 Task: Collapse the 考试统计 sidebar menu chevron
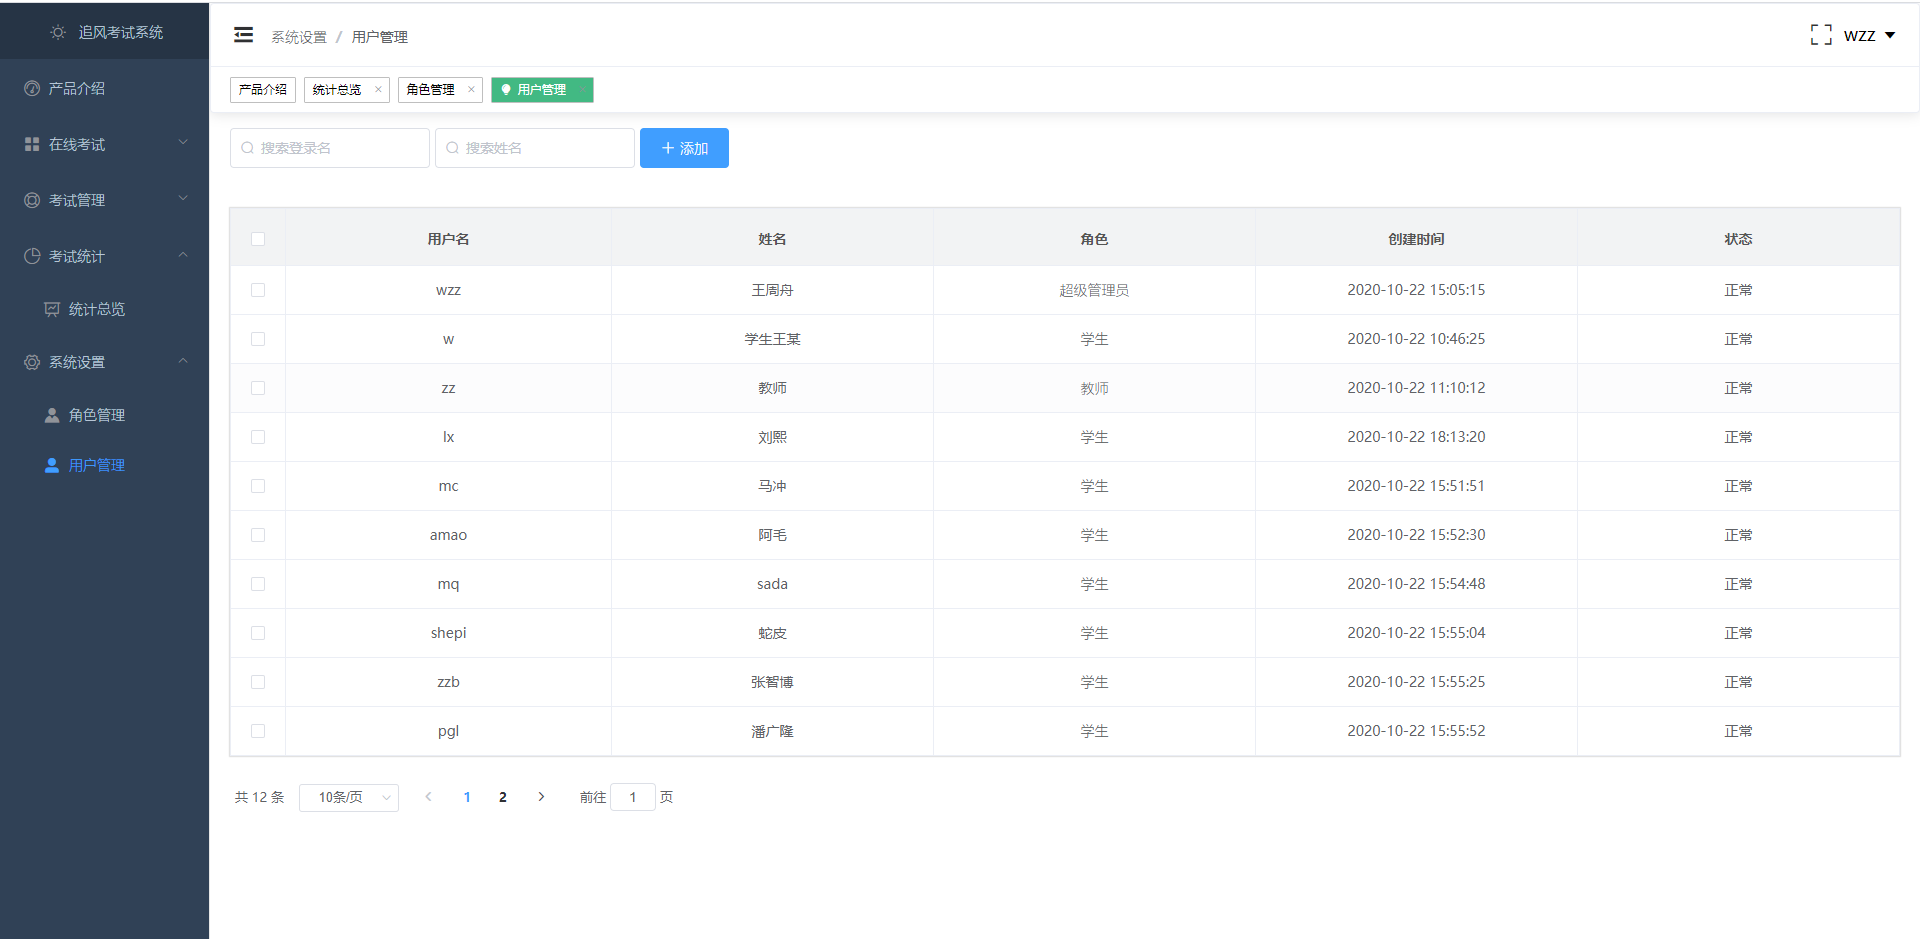click(x=183, y=255)
